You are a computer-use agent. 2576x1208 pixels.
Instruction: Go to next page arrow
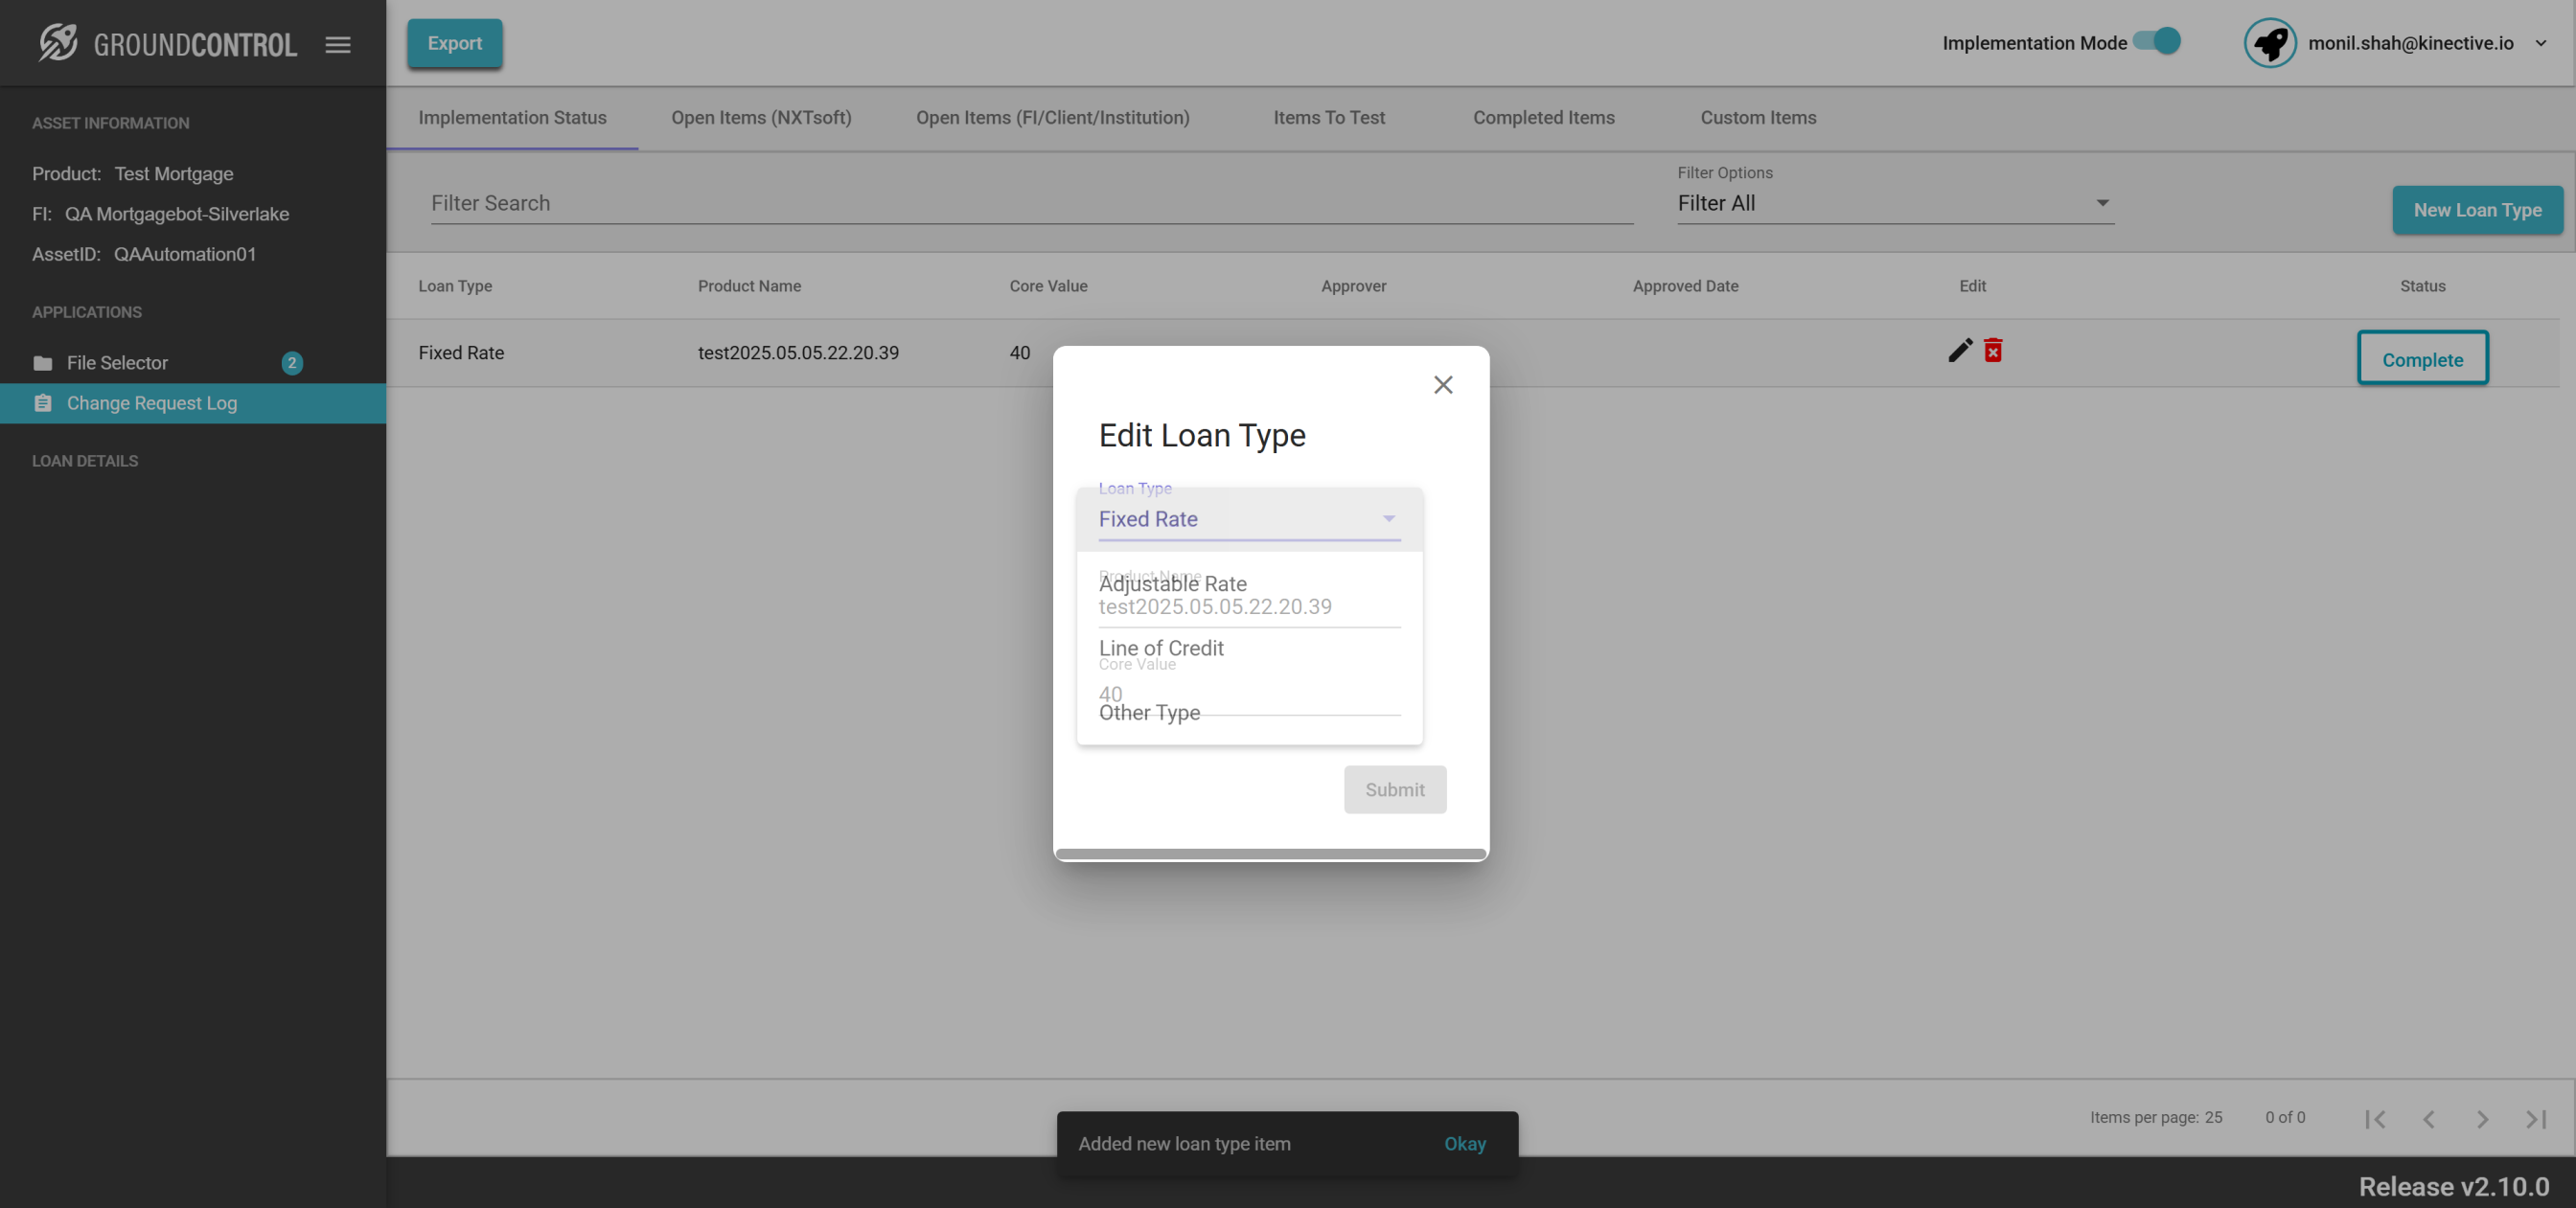pyautogui.click(x=2482, y=1119)
